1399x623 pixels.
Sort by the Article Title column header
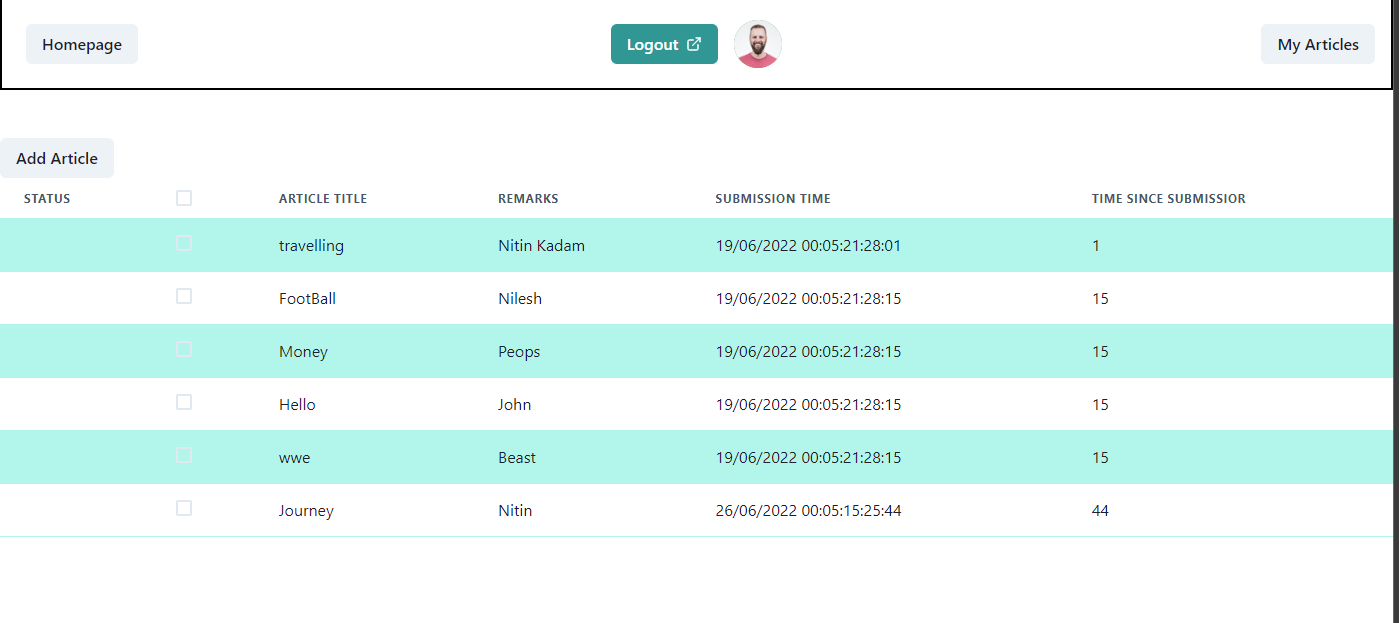[323, 199]
